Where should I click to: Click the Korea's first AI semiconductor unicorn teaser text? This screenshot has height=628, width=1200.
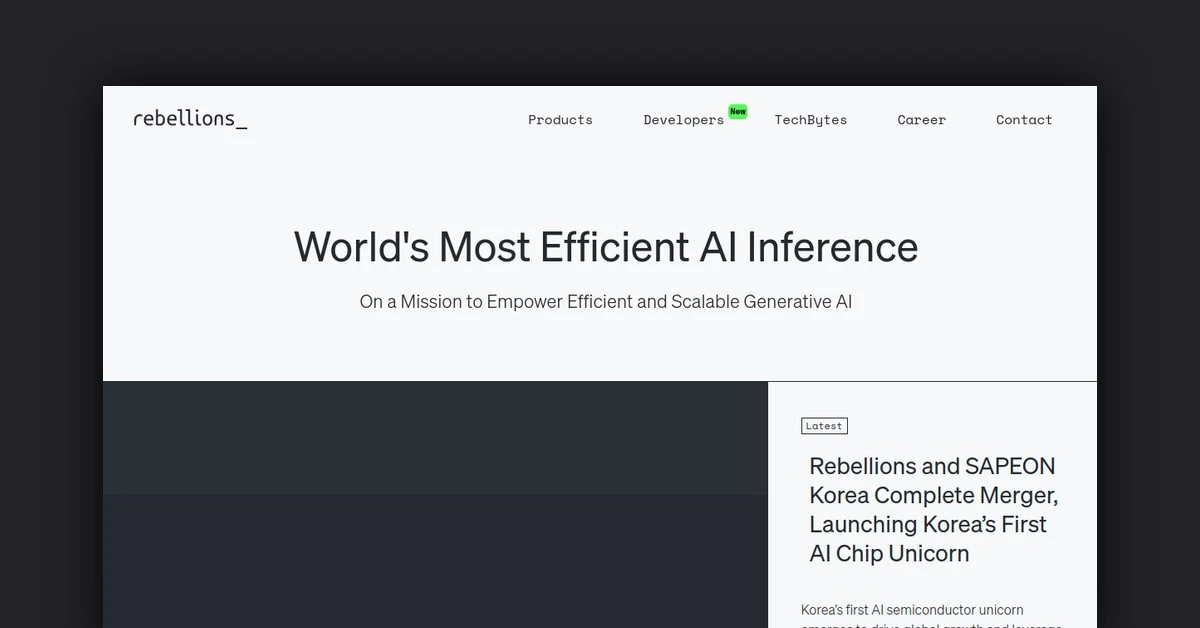pyautogui.click(x=912, y=610)
